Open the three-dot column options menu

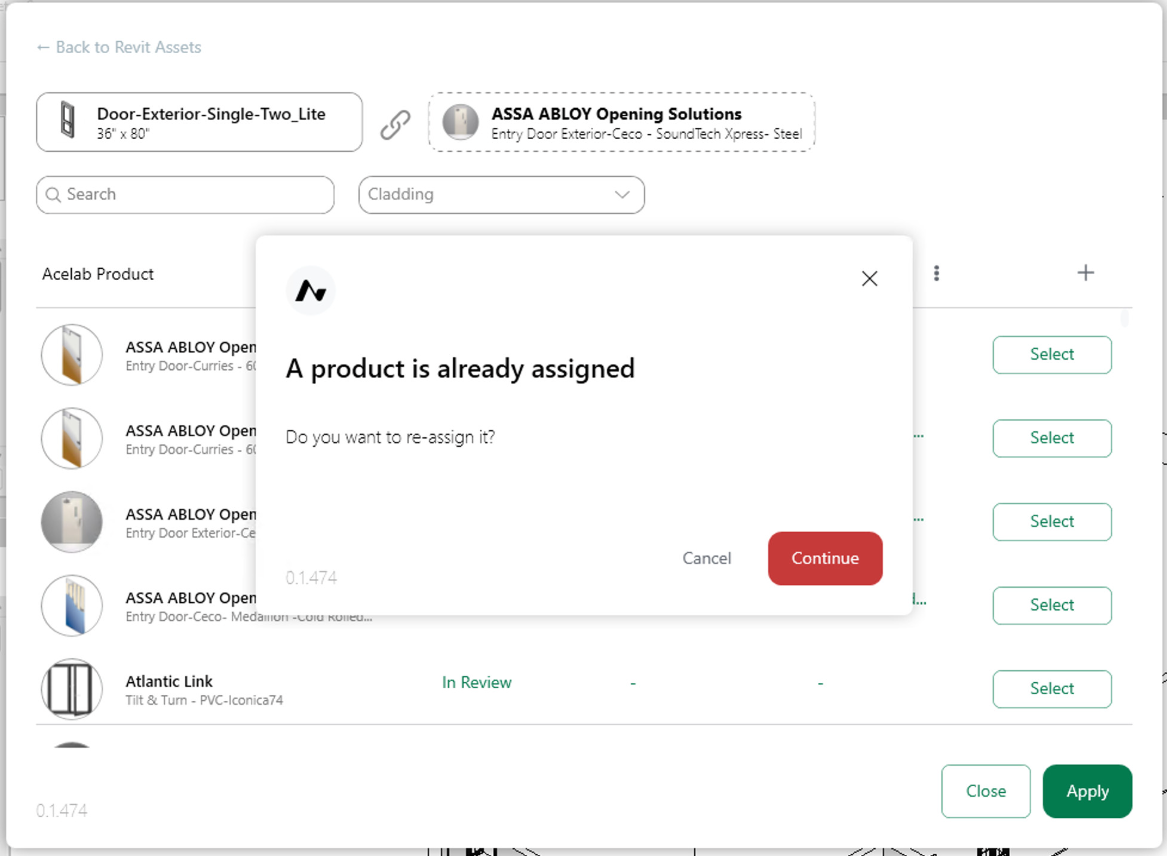[x=936, y=273]
